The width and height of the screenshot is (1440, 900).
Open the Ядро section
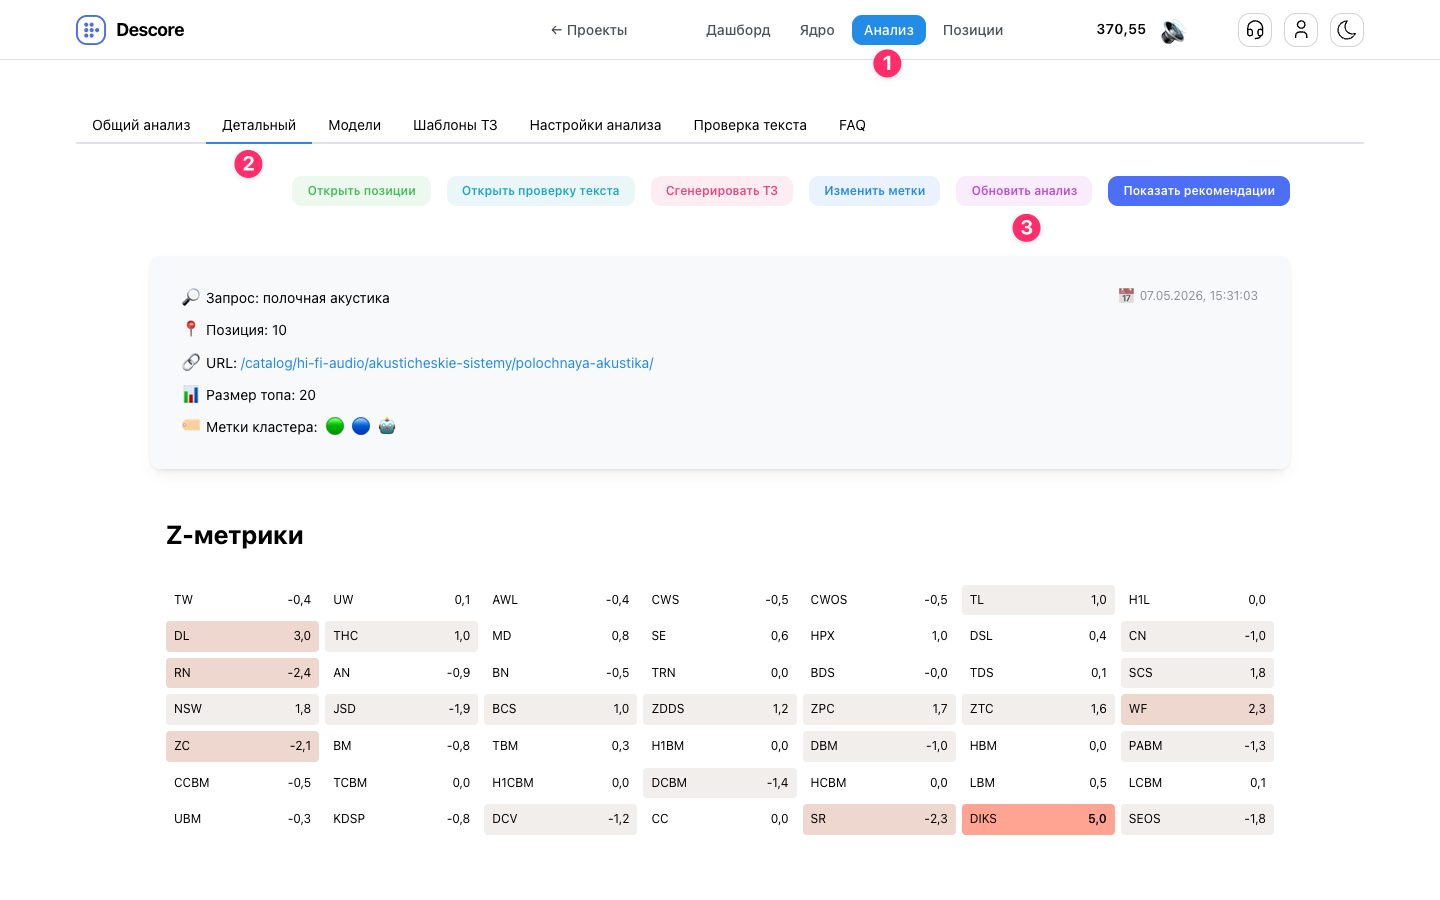[817, 30]
